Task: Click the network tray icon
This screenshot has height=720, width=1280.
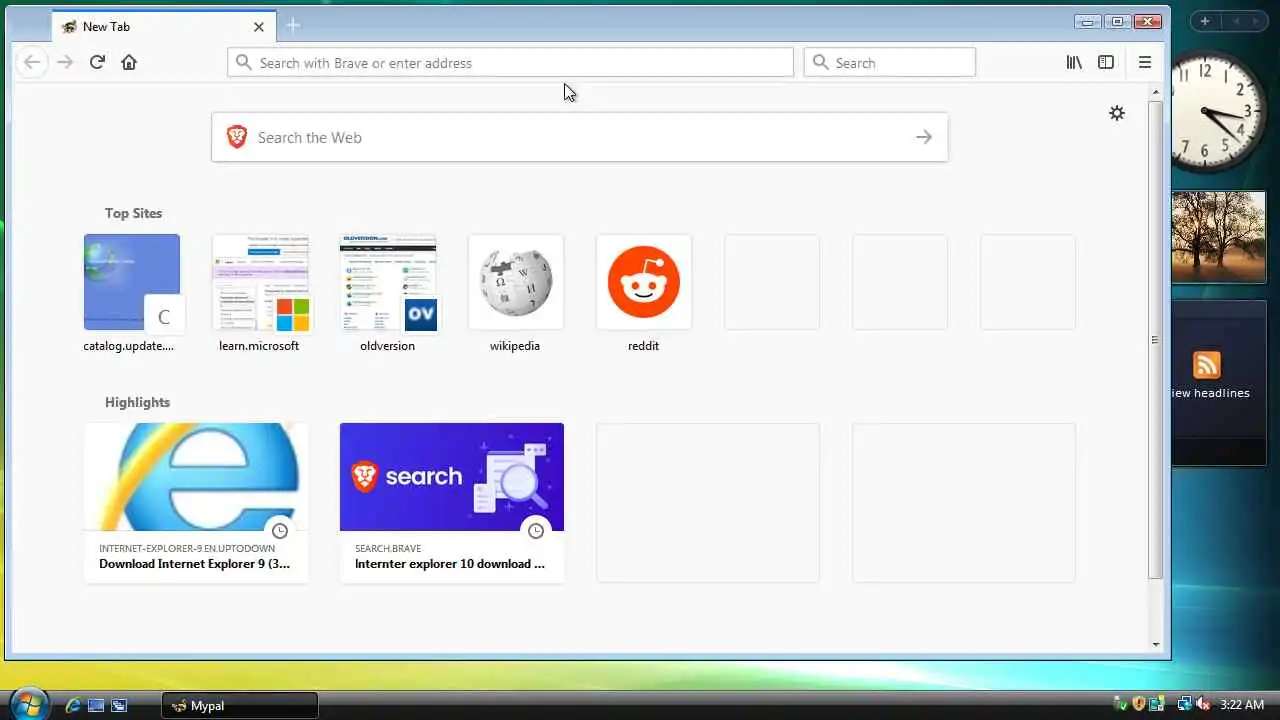Action: click(x=1184, y=705)
